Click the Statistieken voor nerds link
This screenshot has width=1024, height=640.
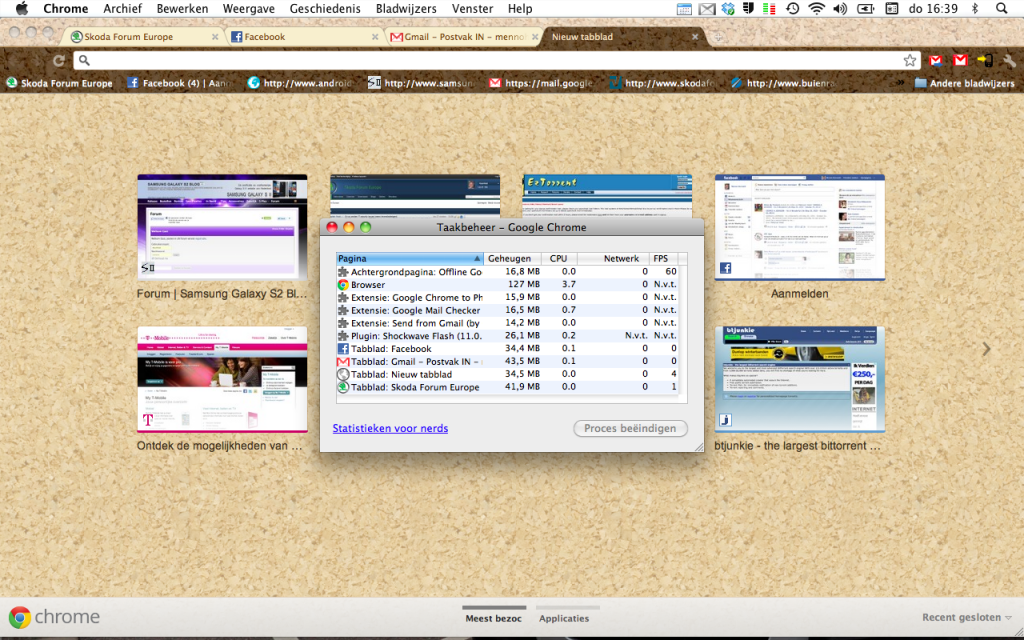point(390,428)
